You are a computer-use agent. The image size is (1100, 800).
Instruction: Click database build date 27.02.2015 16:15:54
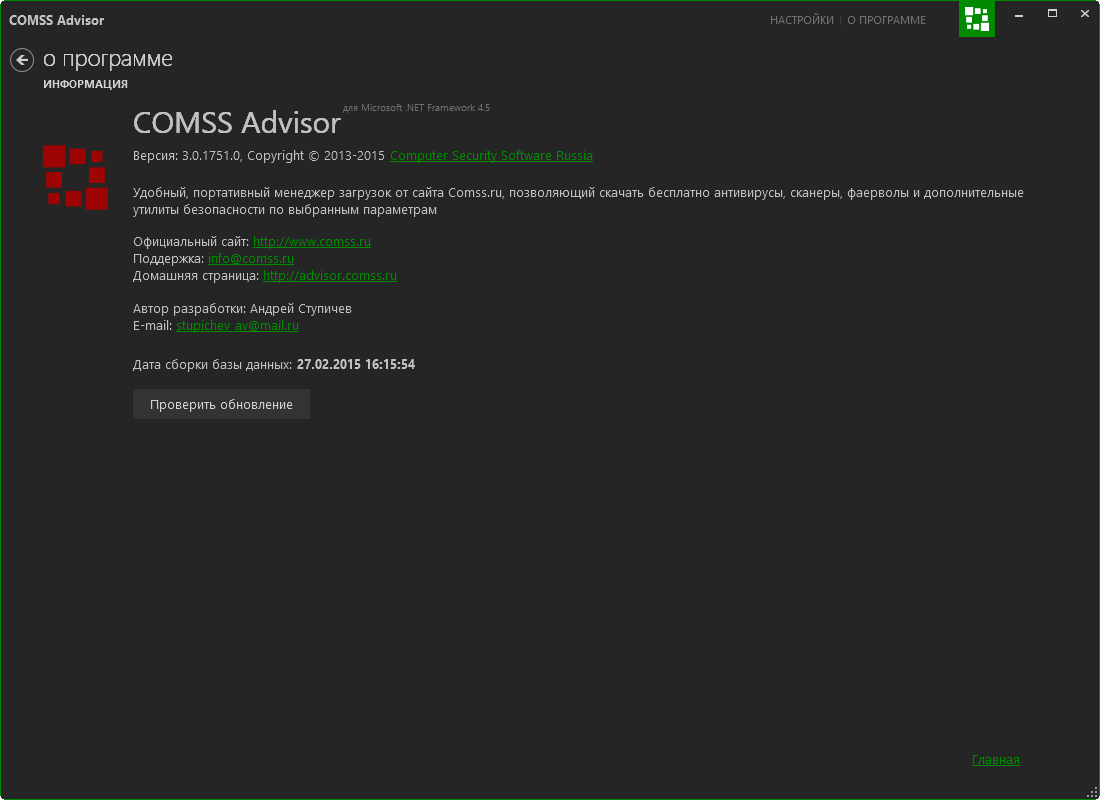[x=356, y=364]
